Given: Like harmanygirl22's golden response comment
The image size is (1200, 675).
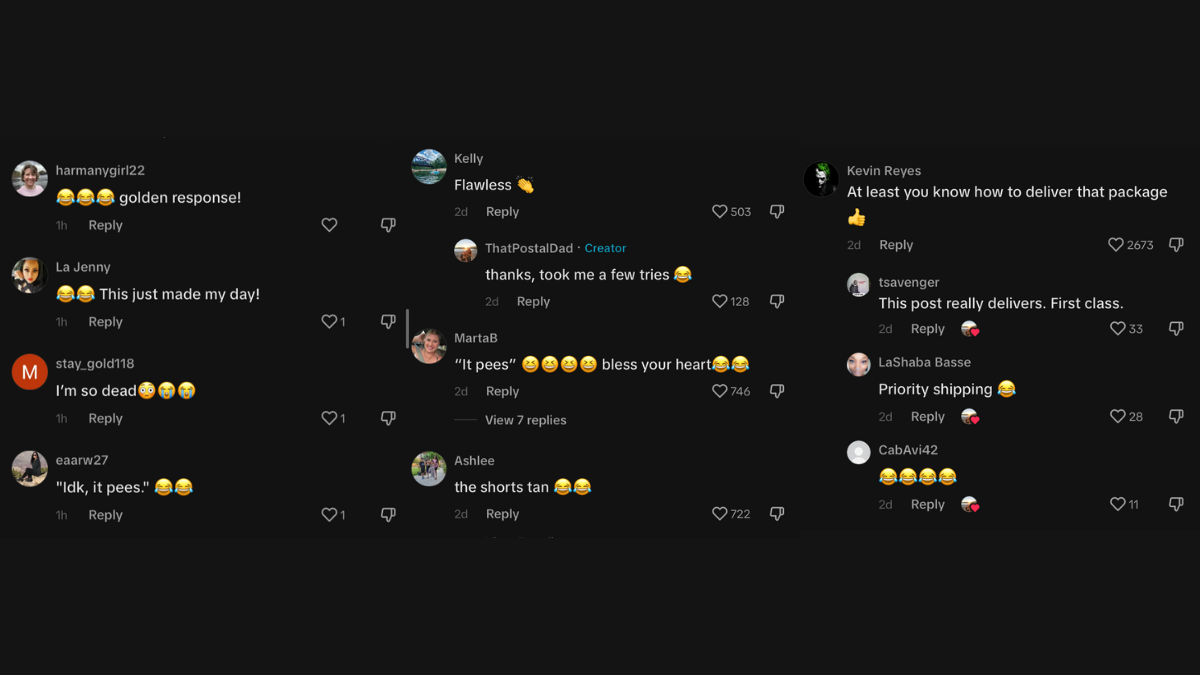Looking at the screenshot, I should [x=329, y=225].
